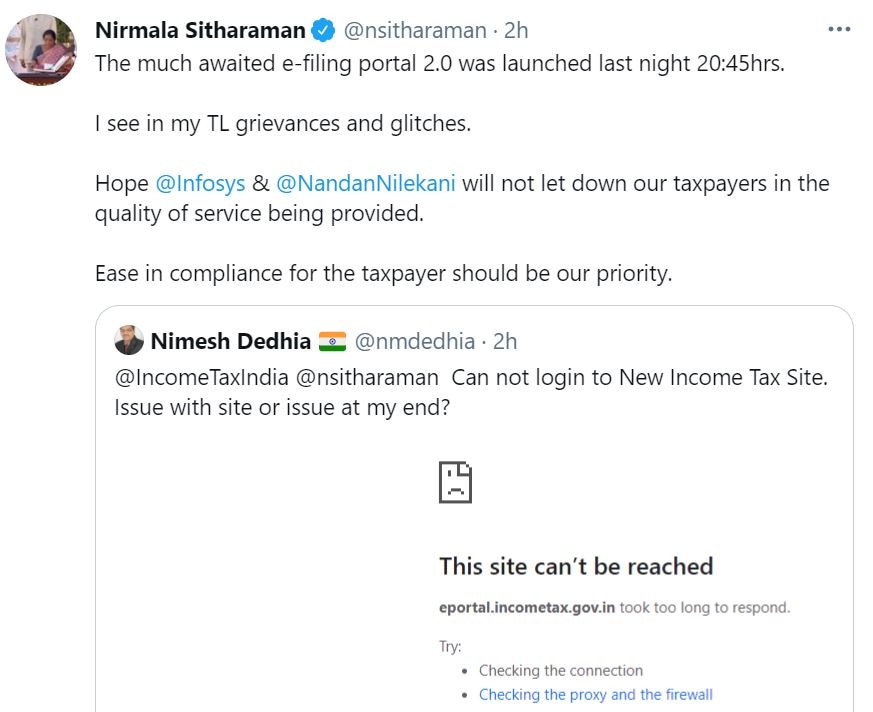873x712 pixels.
Task: Select the name Nimesh Dedhia
Action: point(230,340)
